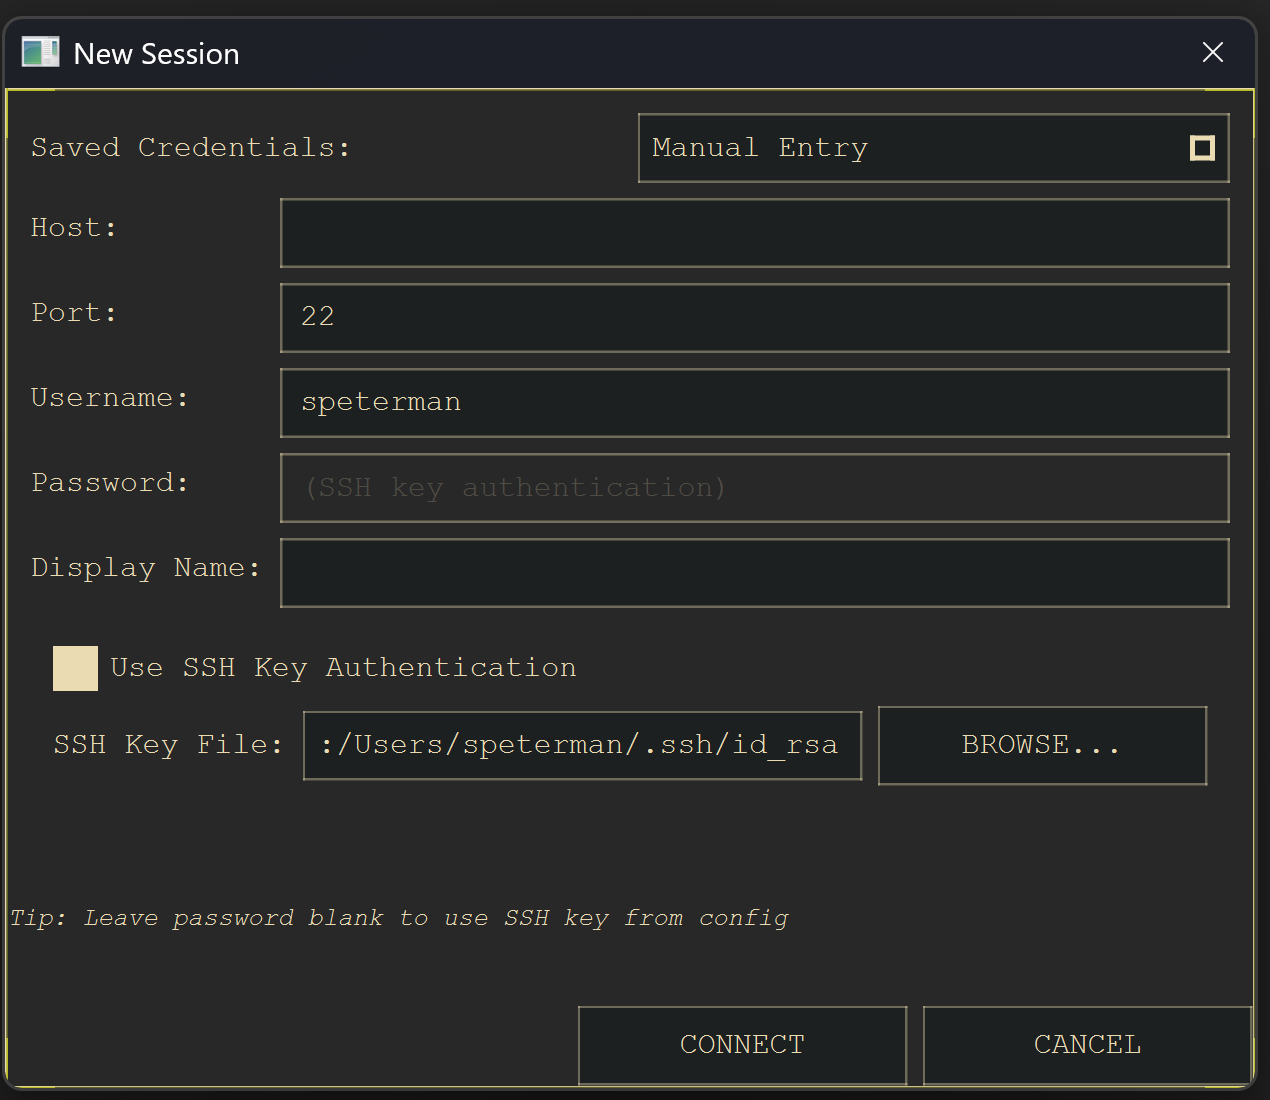This screenshot has height=1100, width=1270.
Task: Click the New Session title bar text
Action: click(155, 53)
